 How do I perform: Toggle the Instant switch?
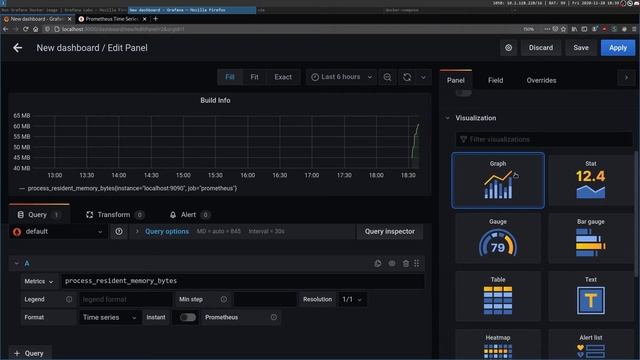(x=188, y=317)
